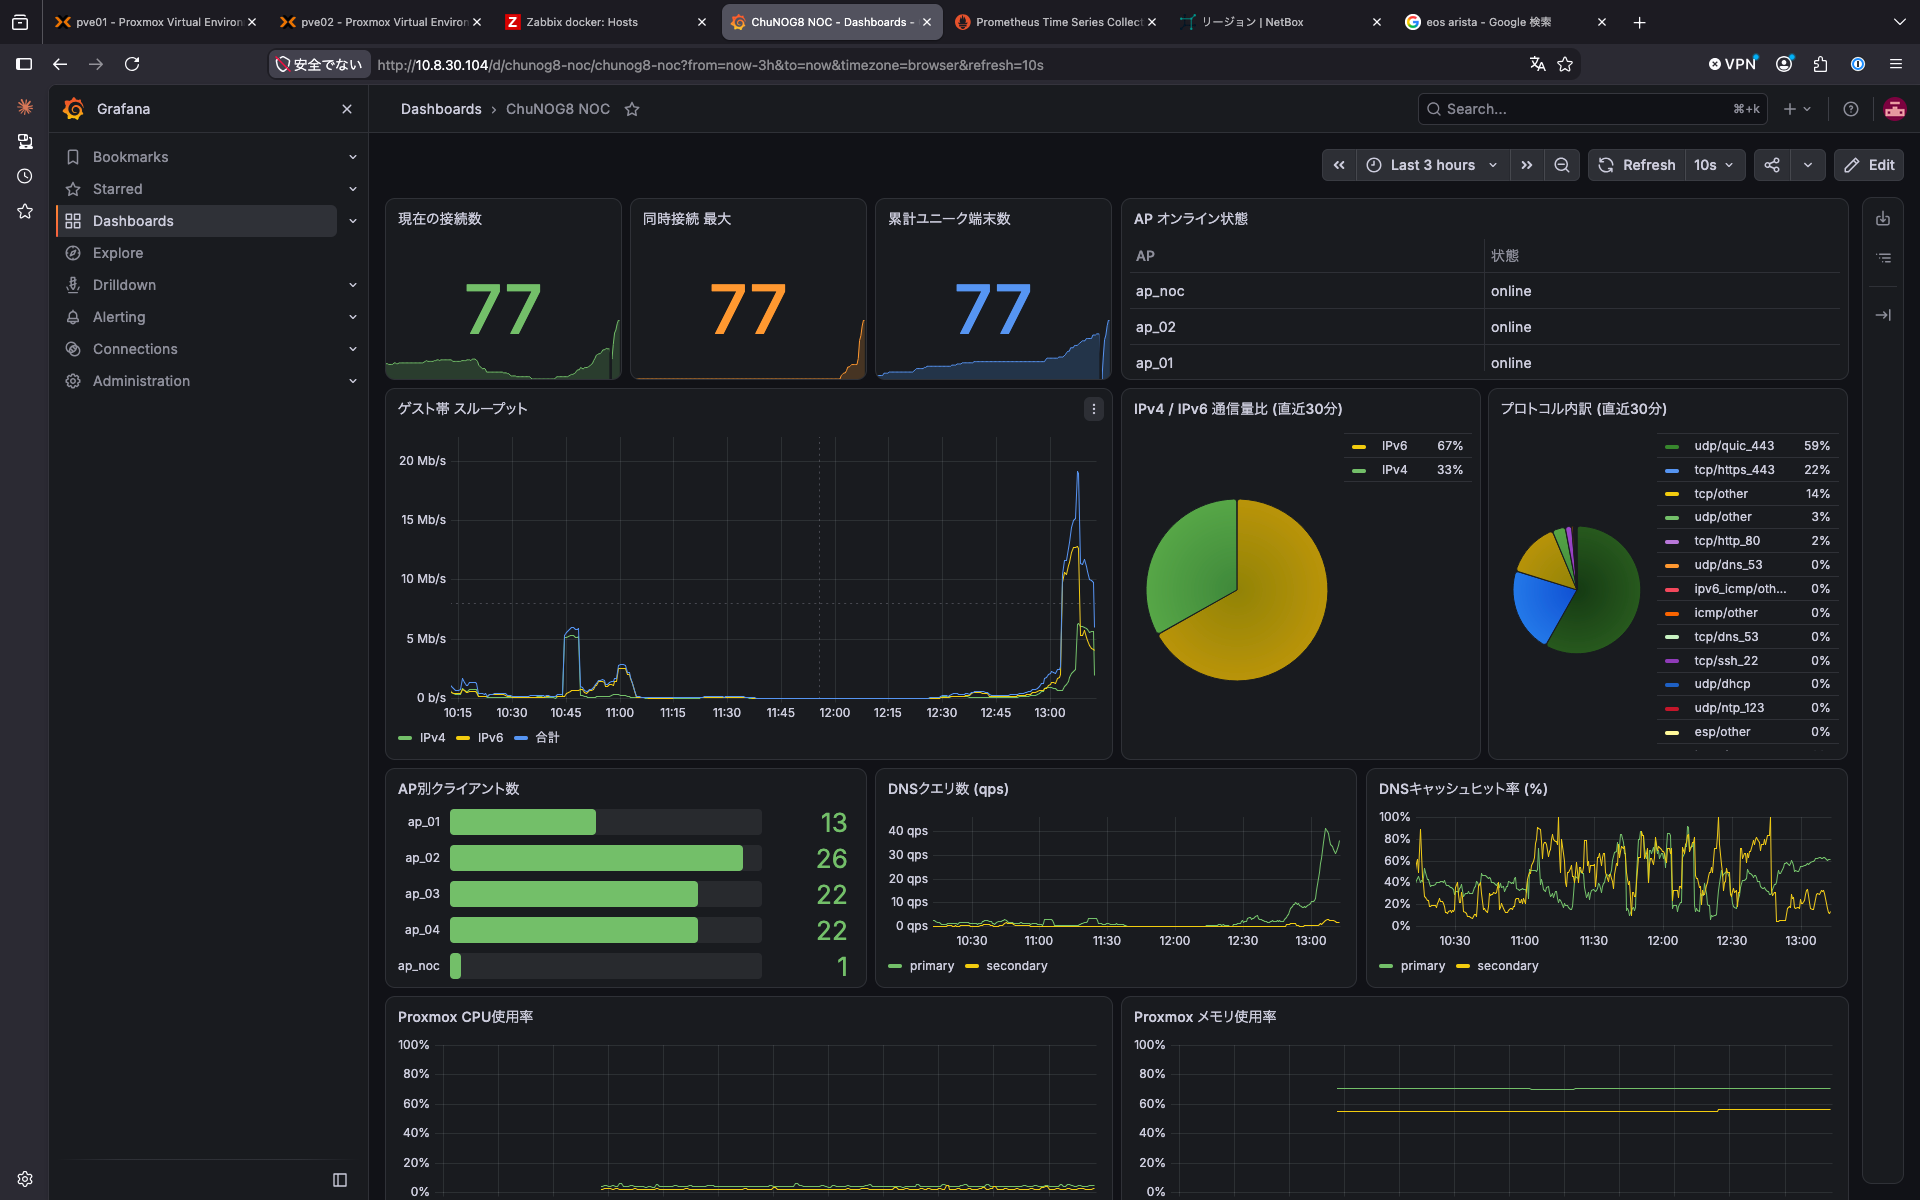The image size is (1920, 1200).
Task: Open Explore in the sidebar
Action: (x=118, y=253)
